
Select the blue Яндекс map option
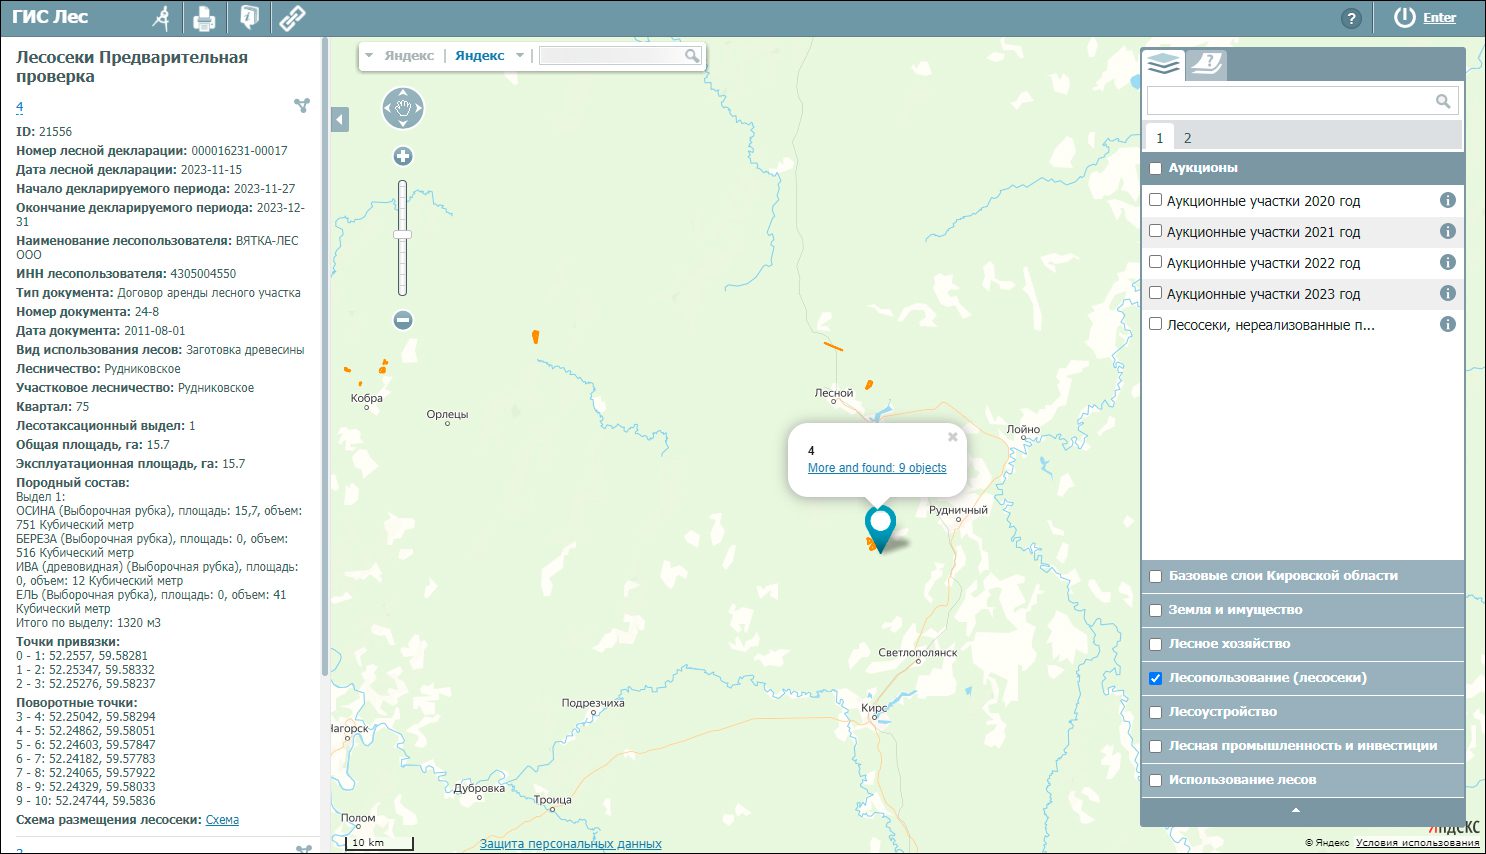[x=479, y=56]
